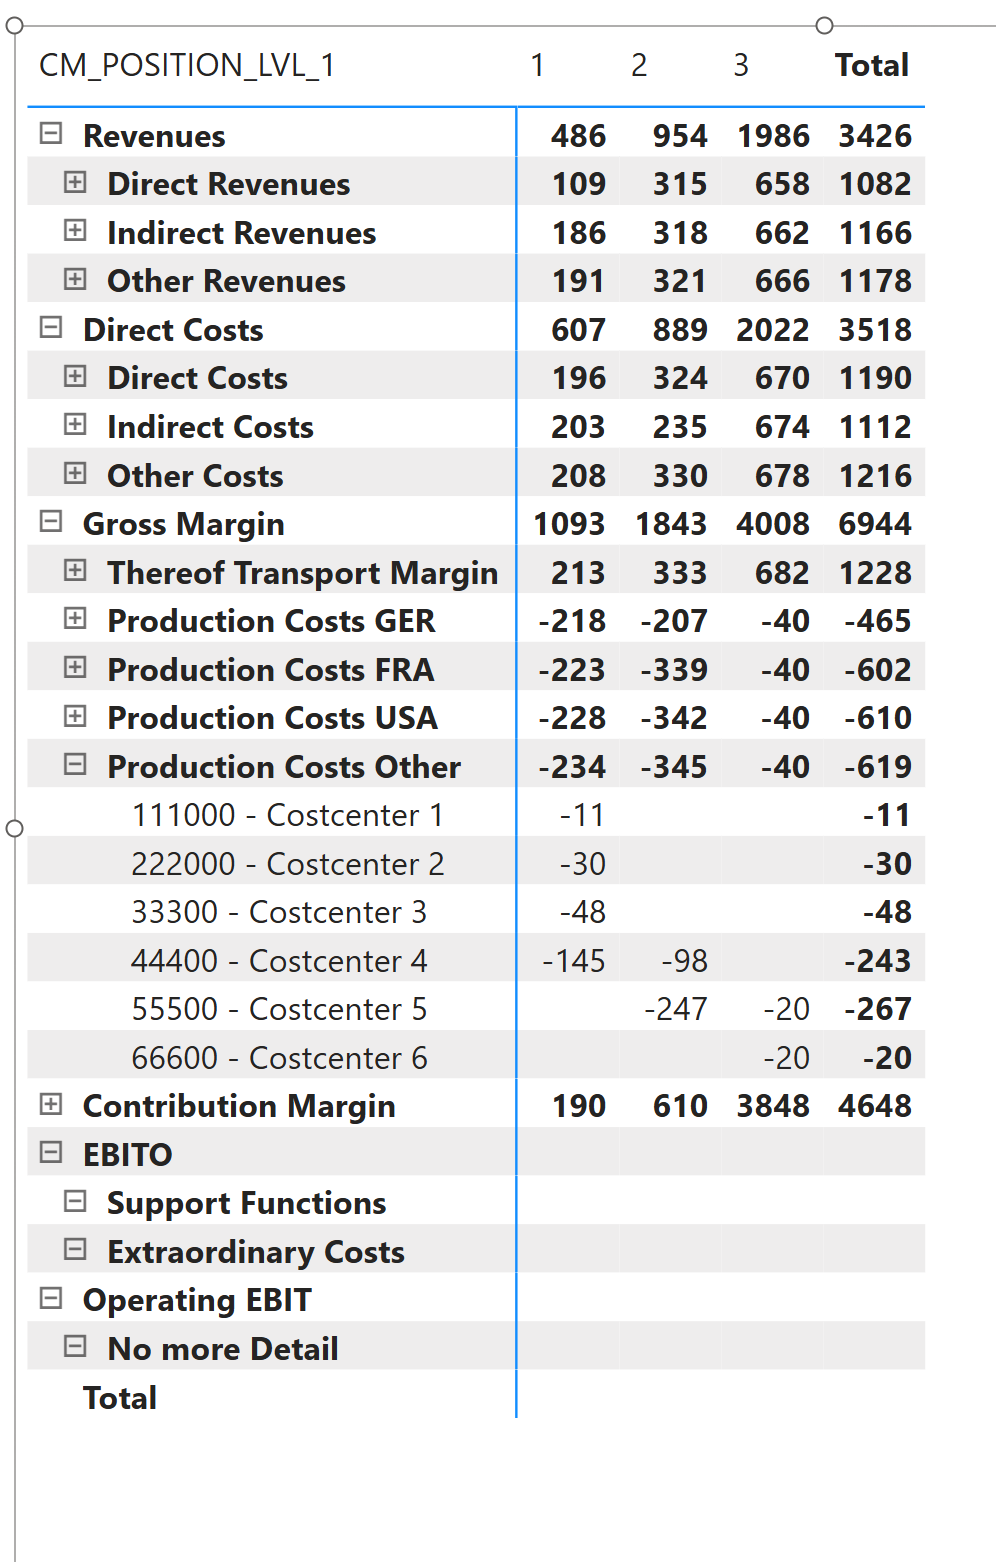Click Production Costs FRA value -339

[x=674, y=670]
